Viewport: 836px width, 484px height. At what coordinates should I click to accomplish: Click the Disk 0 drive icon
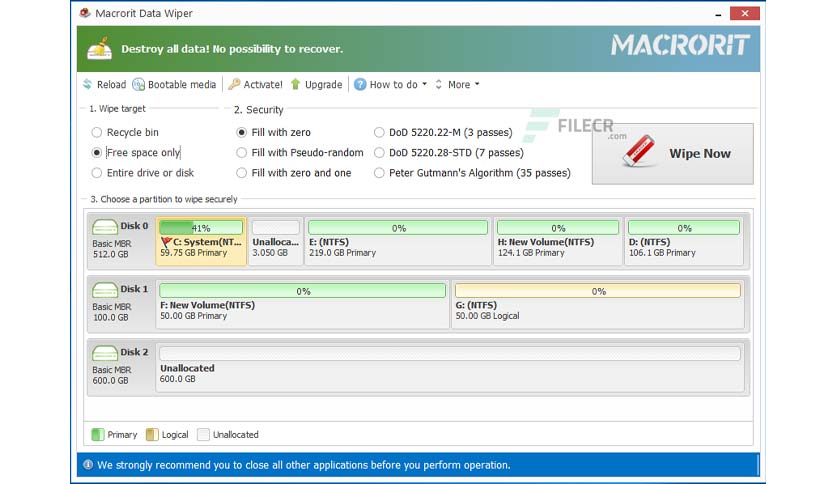(x=105, y=227)
